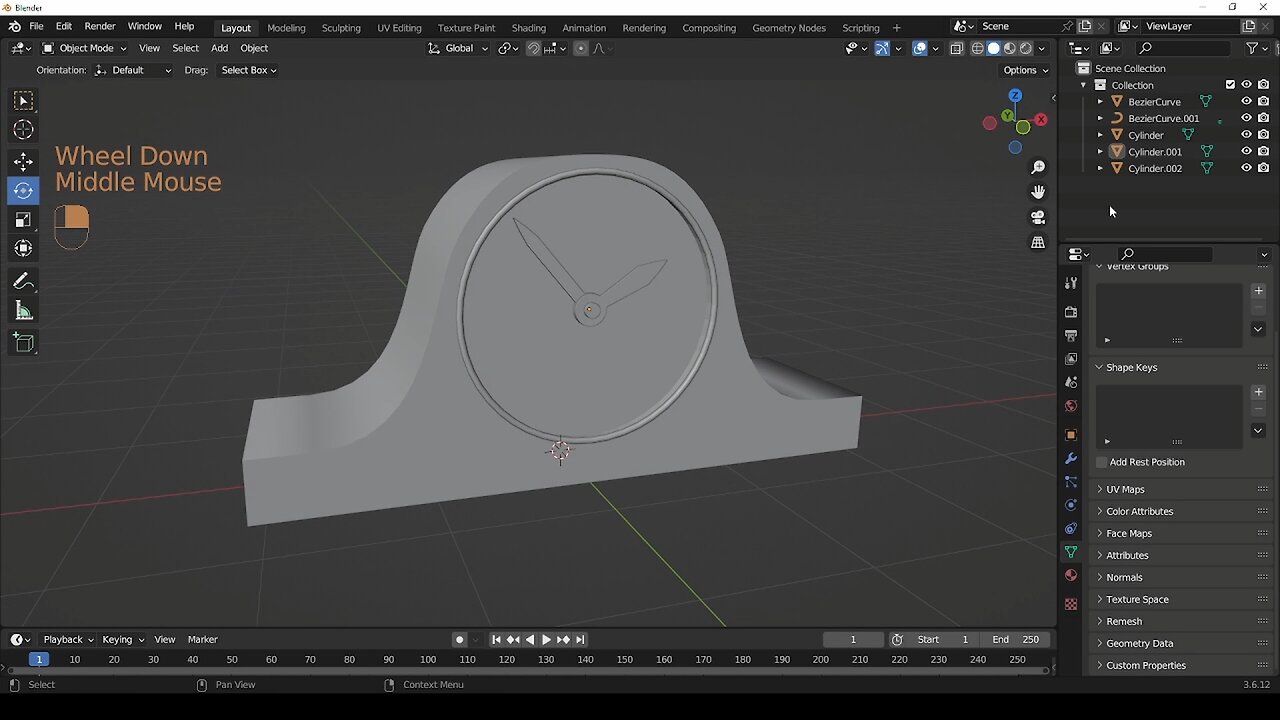Image resolution: width=1280 pixels, height=720 pixels.
Task: Switch to Shading workspace tab
Action: [x=529, y=28]
